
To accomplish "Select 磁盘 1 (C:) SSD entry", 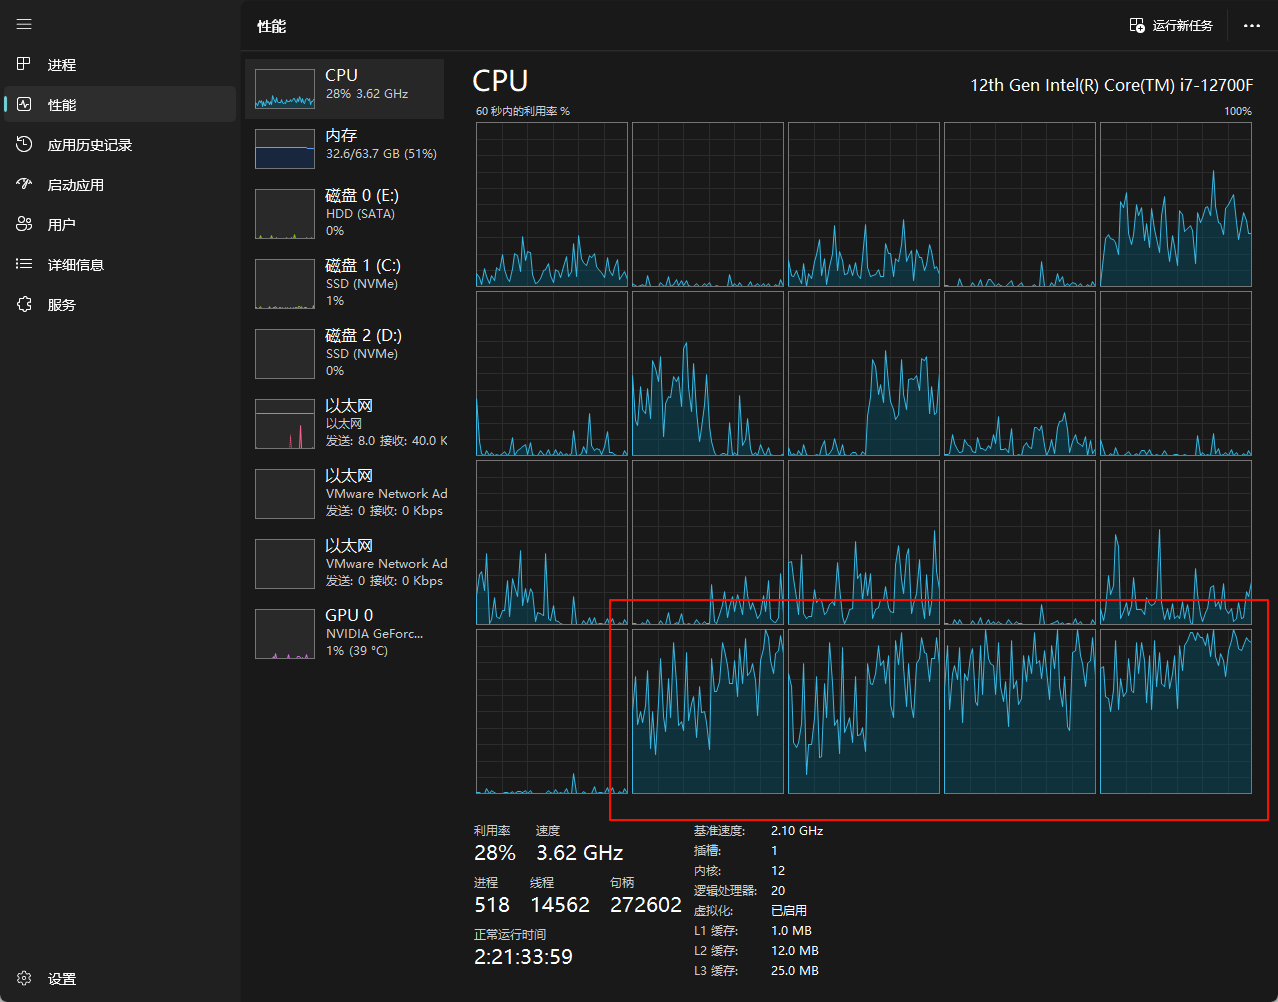I will pyautogui.click(x=344, y=284).
